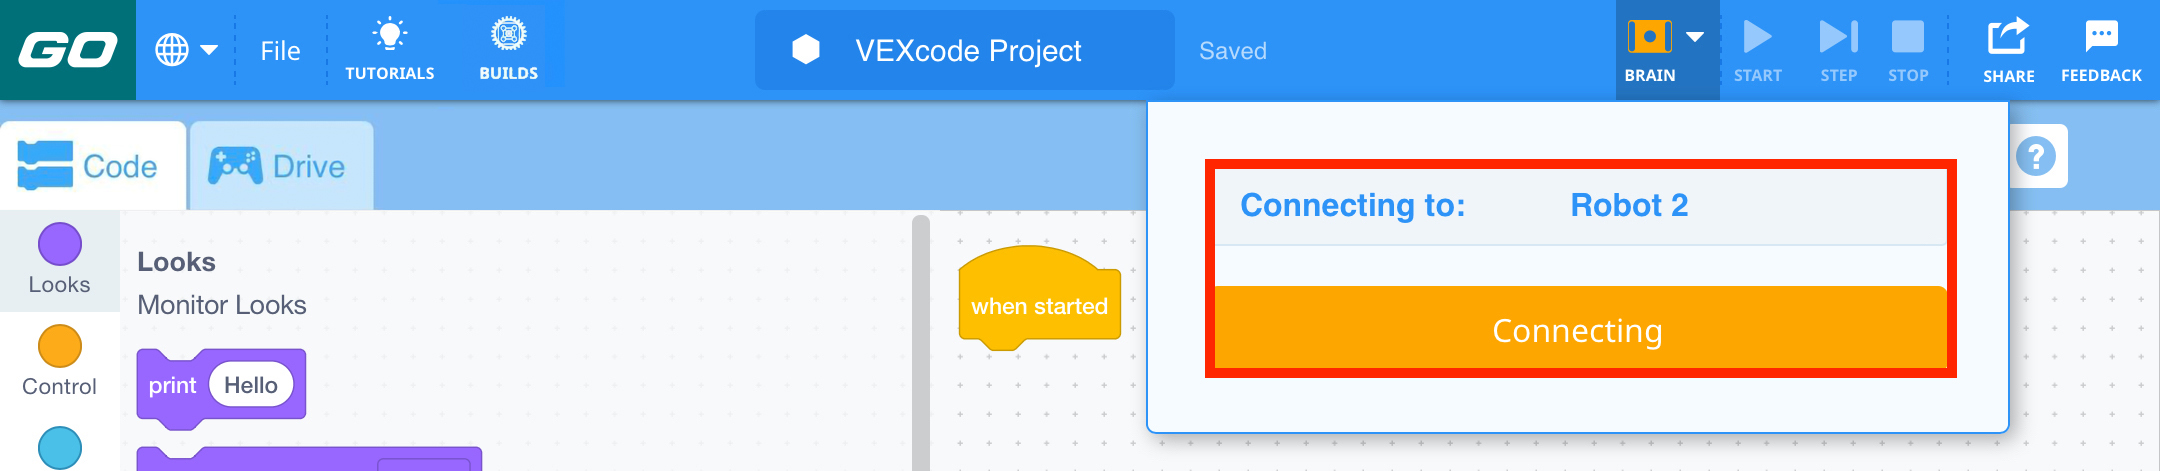Viewport: 2160px width, 471px height.
Task: Click the help question mark icon
Action: [x=2036, y=157]
